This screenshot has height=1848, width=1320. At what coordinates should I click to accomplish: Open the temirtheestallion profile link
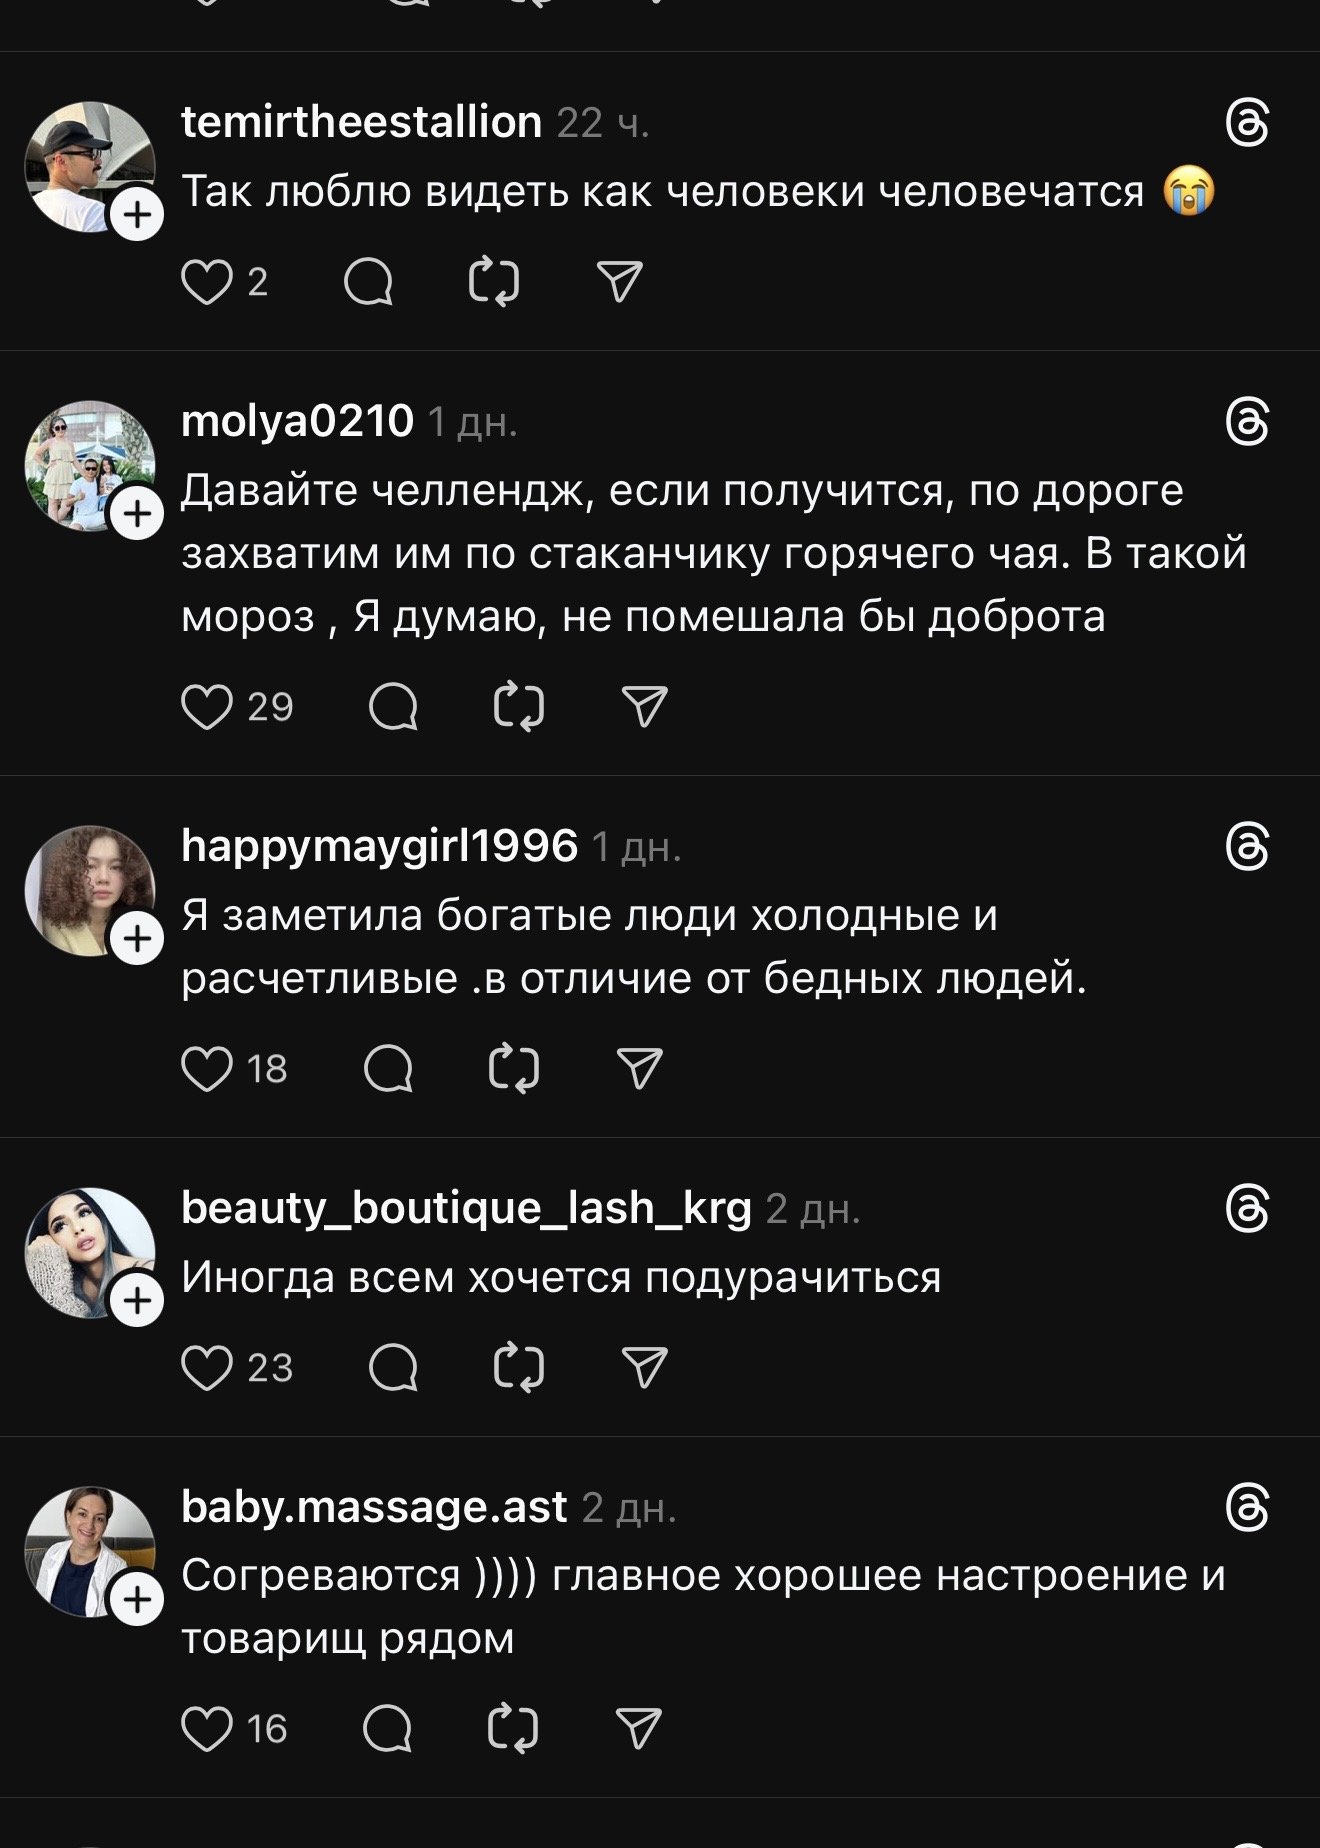coord(361,122)
